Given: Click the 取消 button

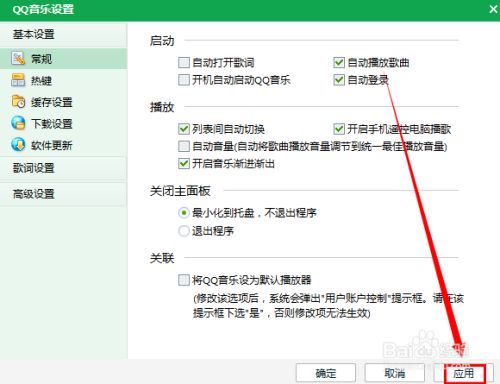Looking at the screenshot, I should point(395,373).
